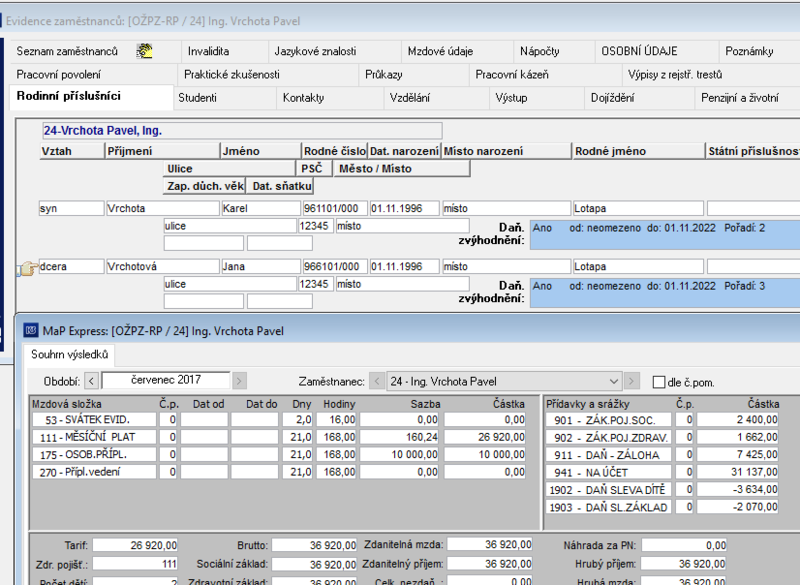Click the období field showing červenec 2017
The image size is (800, 585).
point(166,380)
